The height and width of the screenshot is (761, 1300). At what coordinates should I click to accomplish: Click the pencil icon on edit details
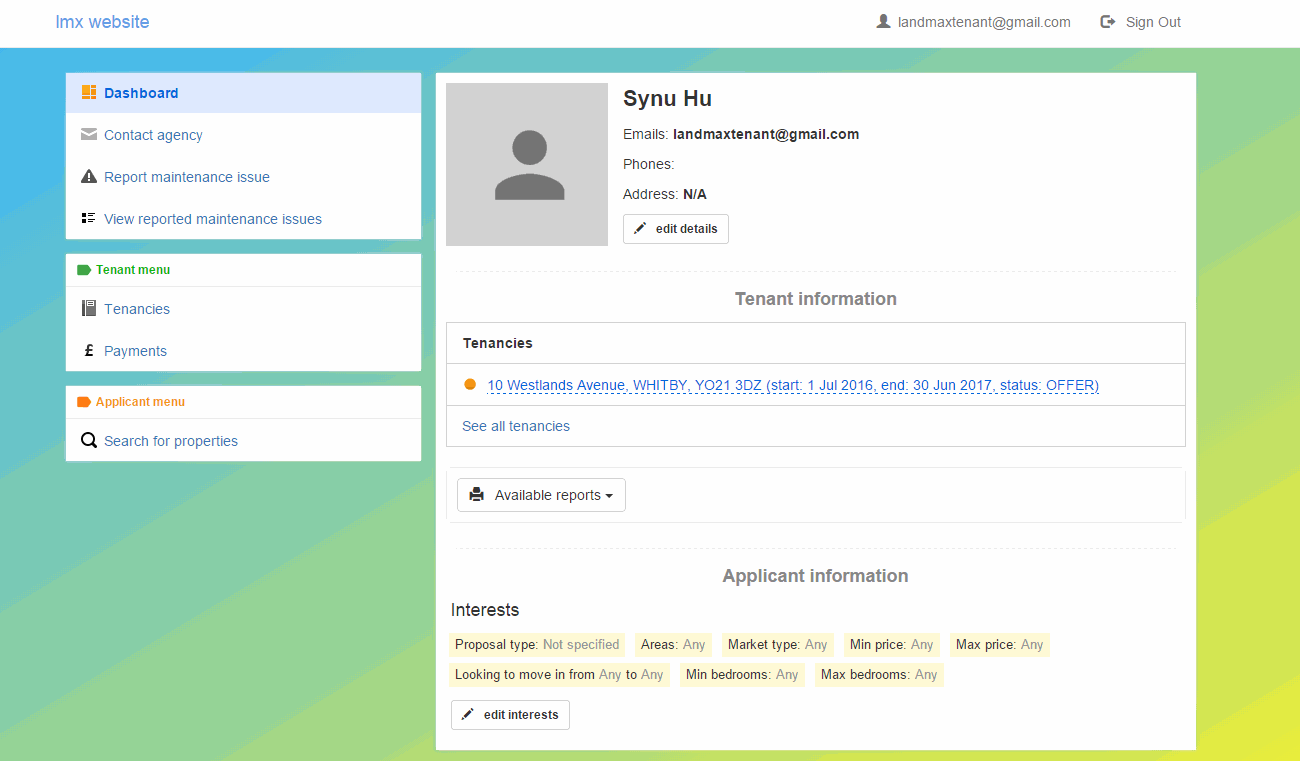click(641, 228)
